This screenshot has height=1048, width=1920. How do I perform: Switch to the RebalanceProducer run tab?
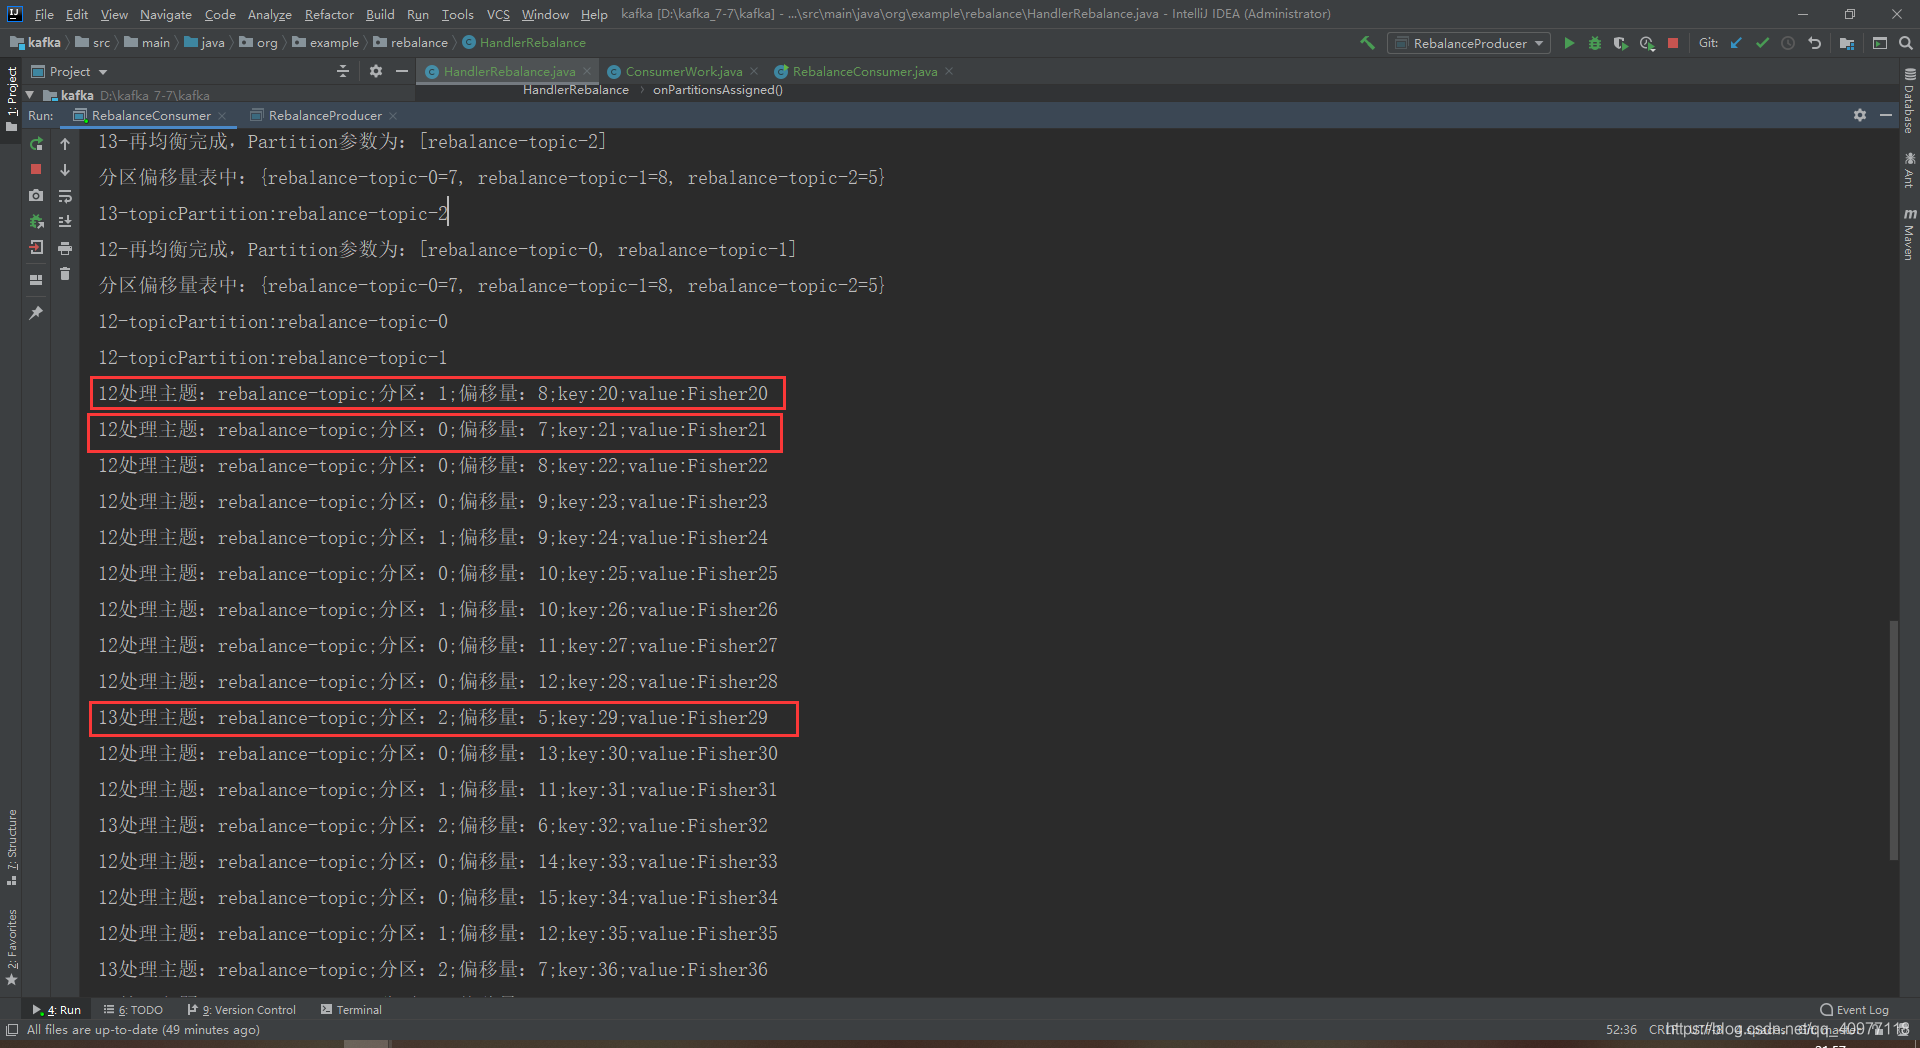tap(325, 115)
